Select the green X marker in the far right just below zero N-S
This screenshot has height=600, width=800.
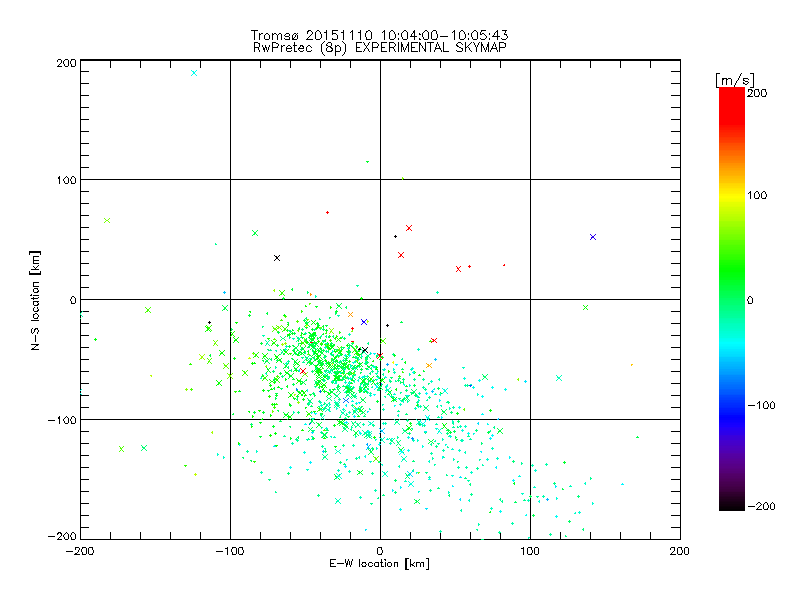586,308
